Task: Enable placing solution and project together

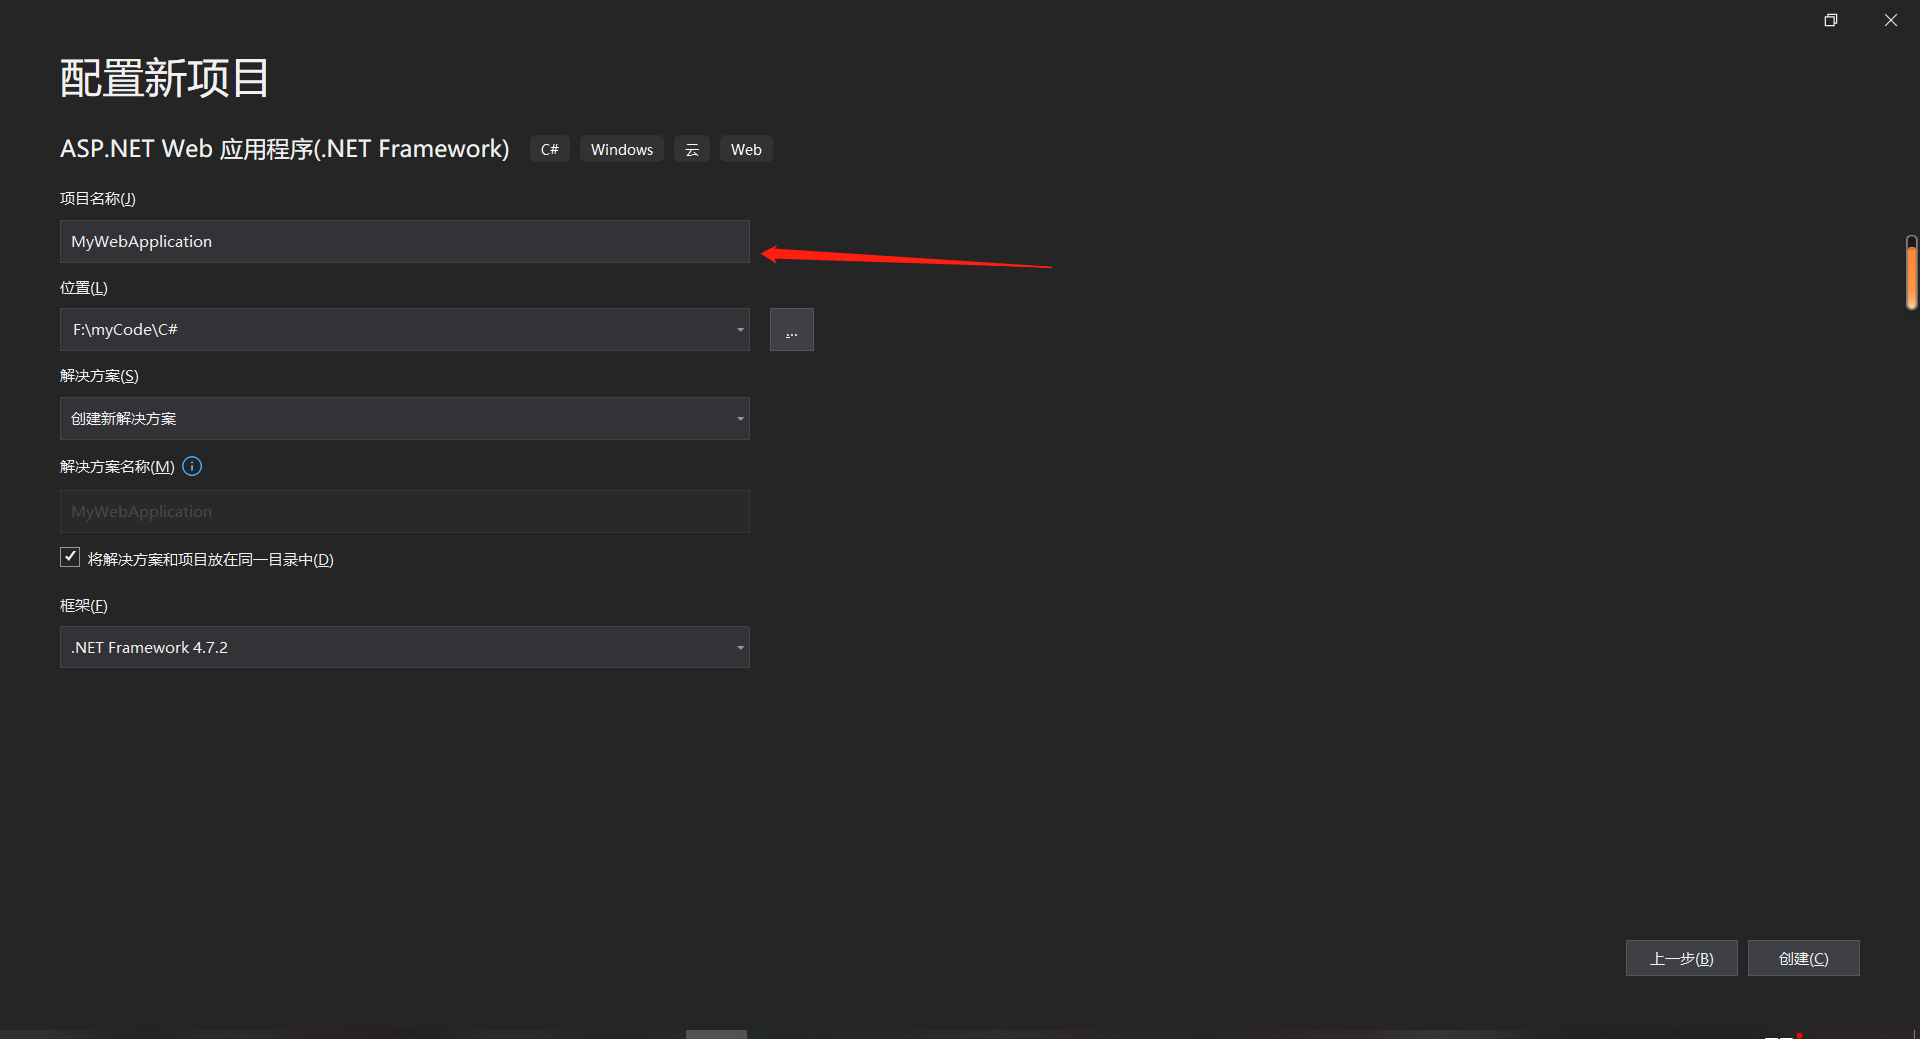Action: click(x=69, y=557)
